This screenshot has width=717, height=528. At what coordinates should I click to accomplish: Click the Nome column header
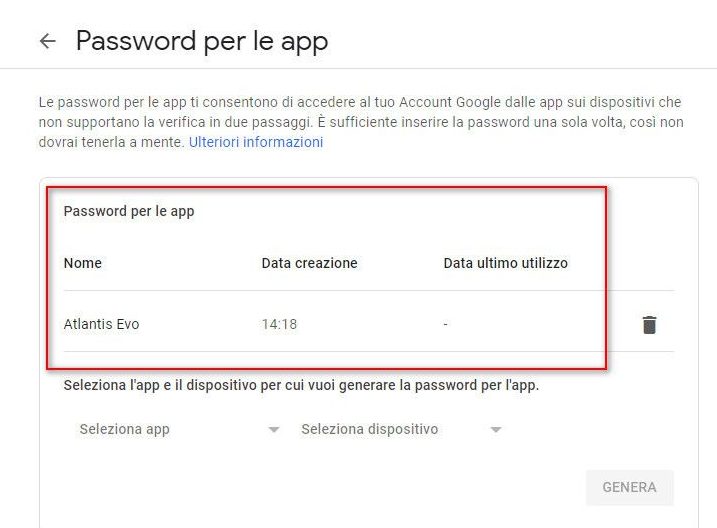(x=83, y=263)
